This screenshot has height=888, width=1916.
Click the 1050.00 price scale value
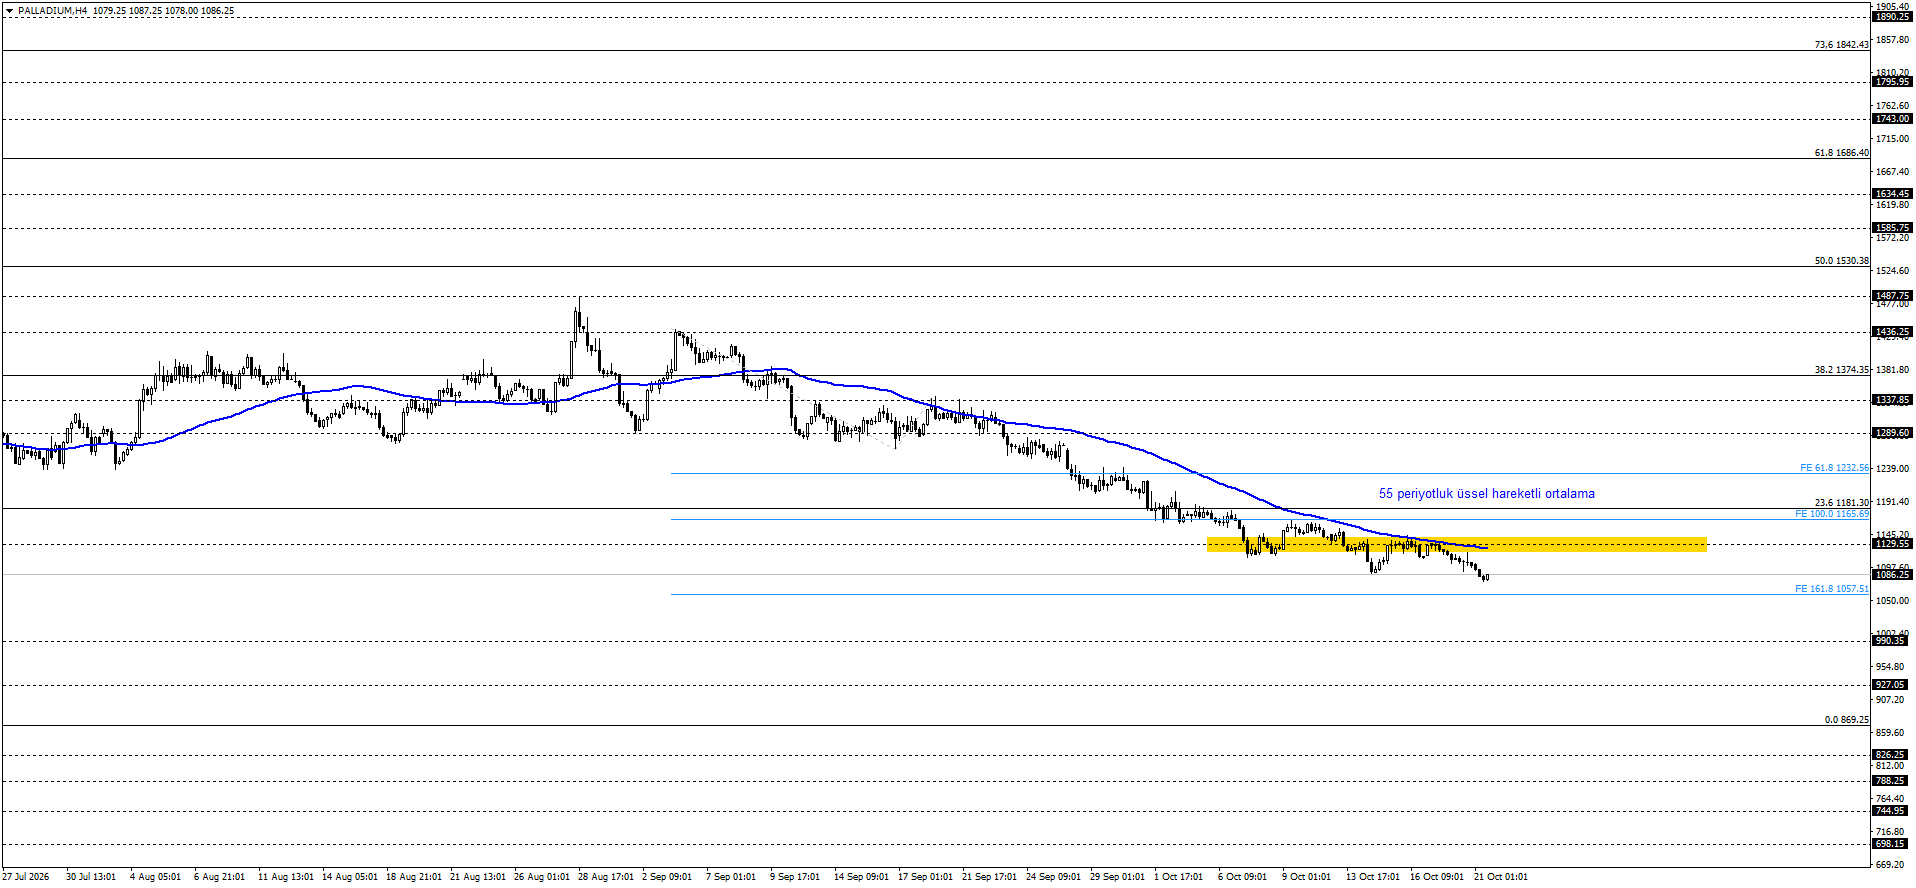click(x=1892, y=601)
